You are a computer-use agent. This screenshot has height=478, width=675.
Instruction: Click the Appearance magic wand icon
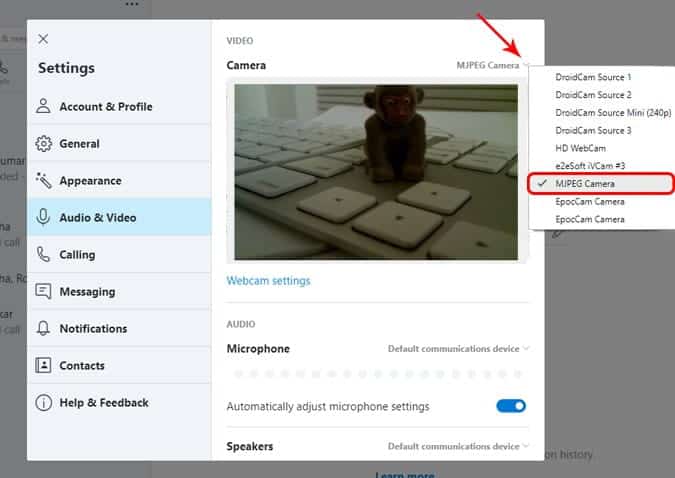(43, 180)
